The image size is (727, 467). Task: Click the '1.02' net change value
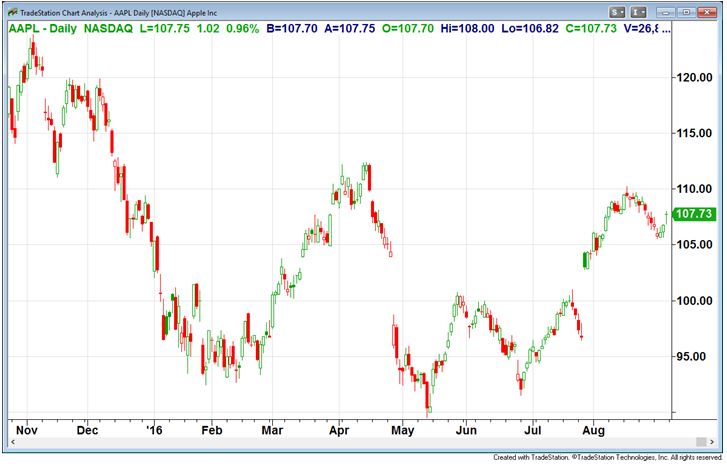pyautogui.click(x=208, y=28)
